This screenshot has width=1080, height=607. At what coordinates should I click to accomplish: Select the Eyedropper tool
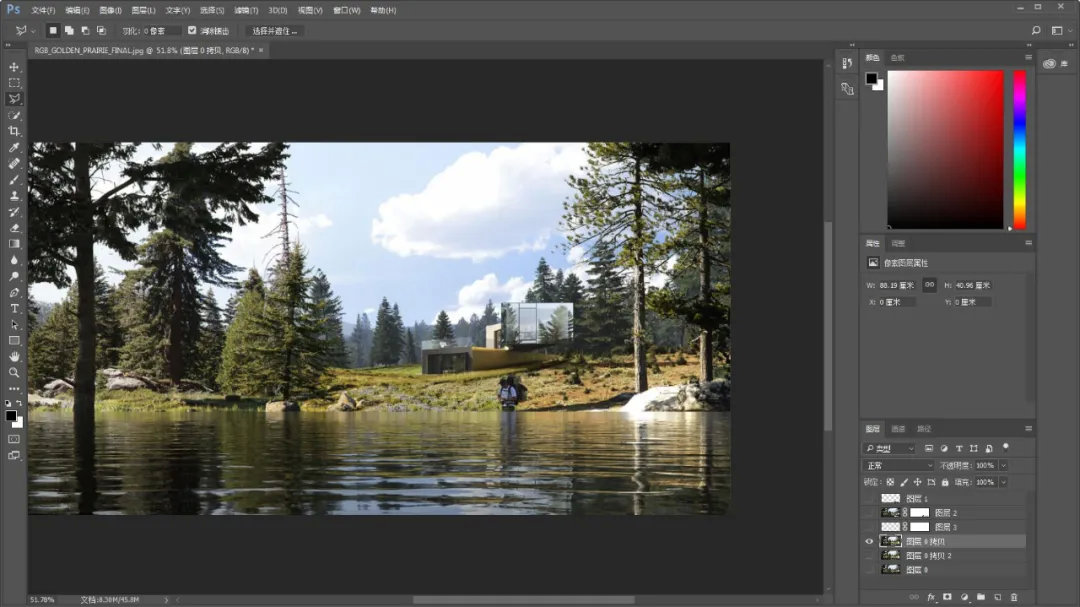click(14, 147)
